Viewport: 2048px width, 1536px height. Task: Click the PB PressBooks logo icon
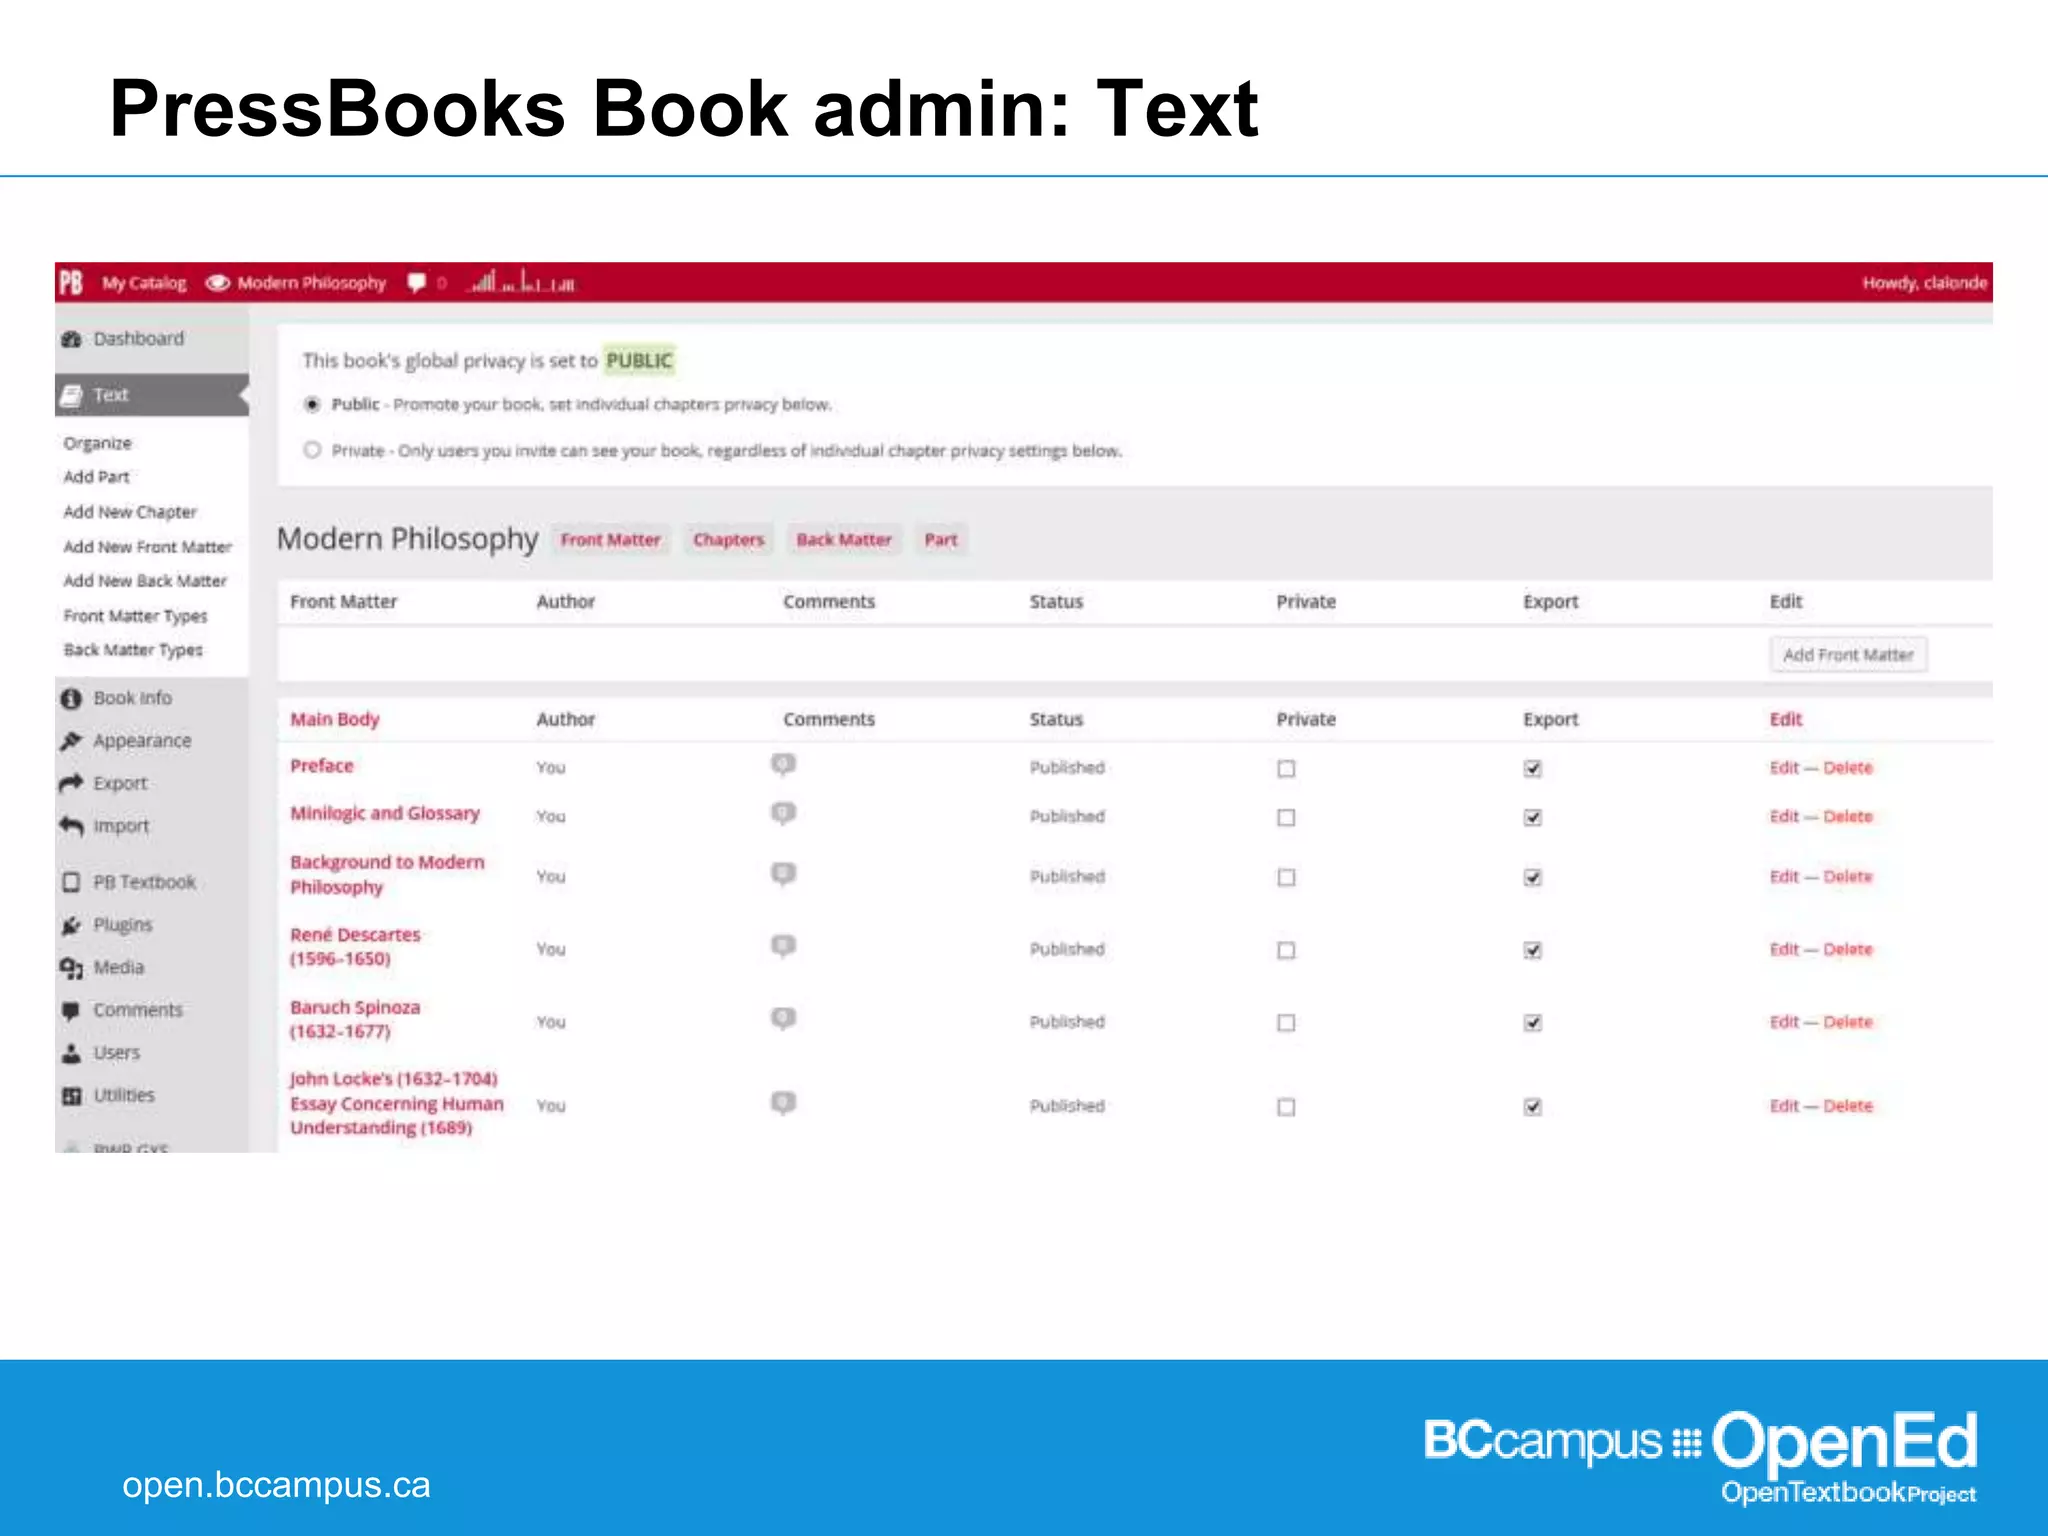pos(71,283)
